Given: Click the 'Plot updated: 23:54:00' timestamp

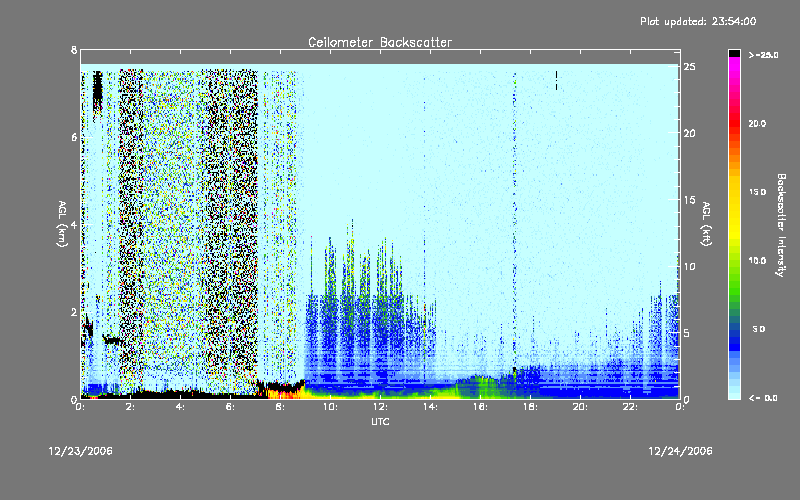Looking at the screenshot, I should [x=698, y=21].
